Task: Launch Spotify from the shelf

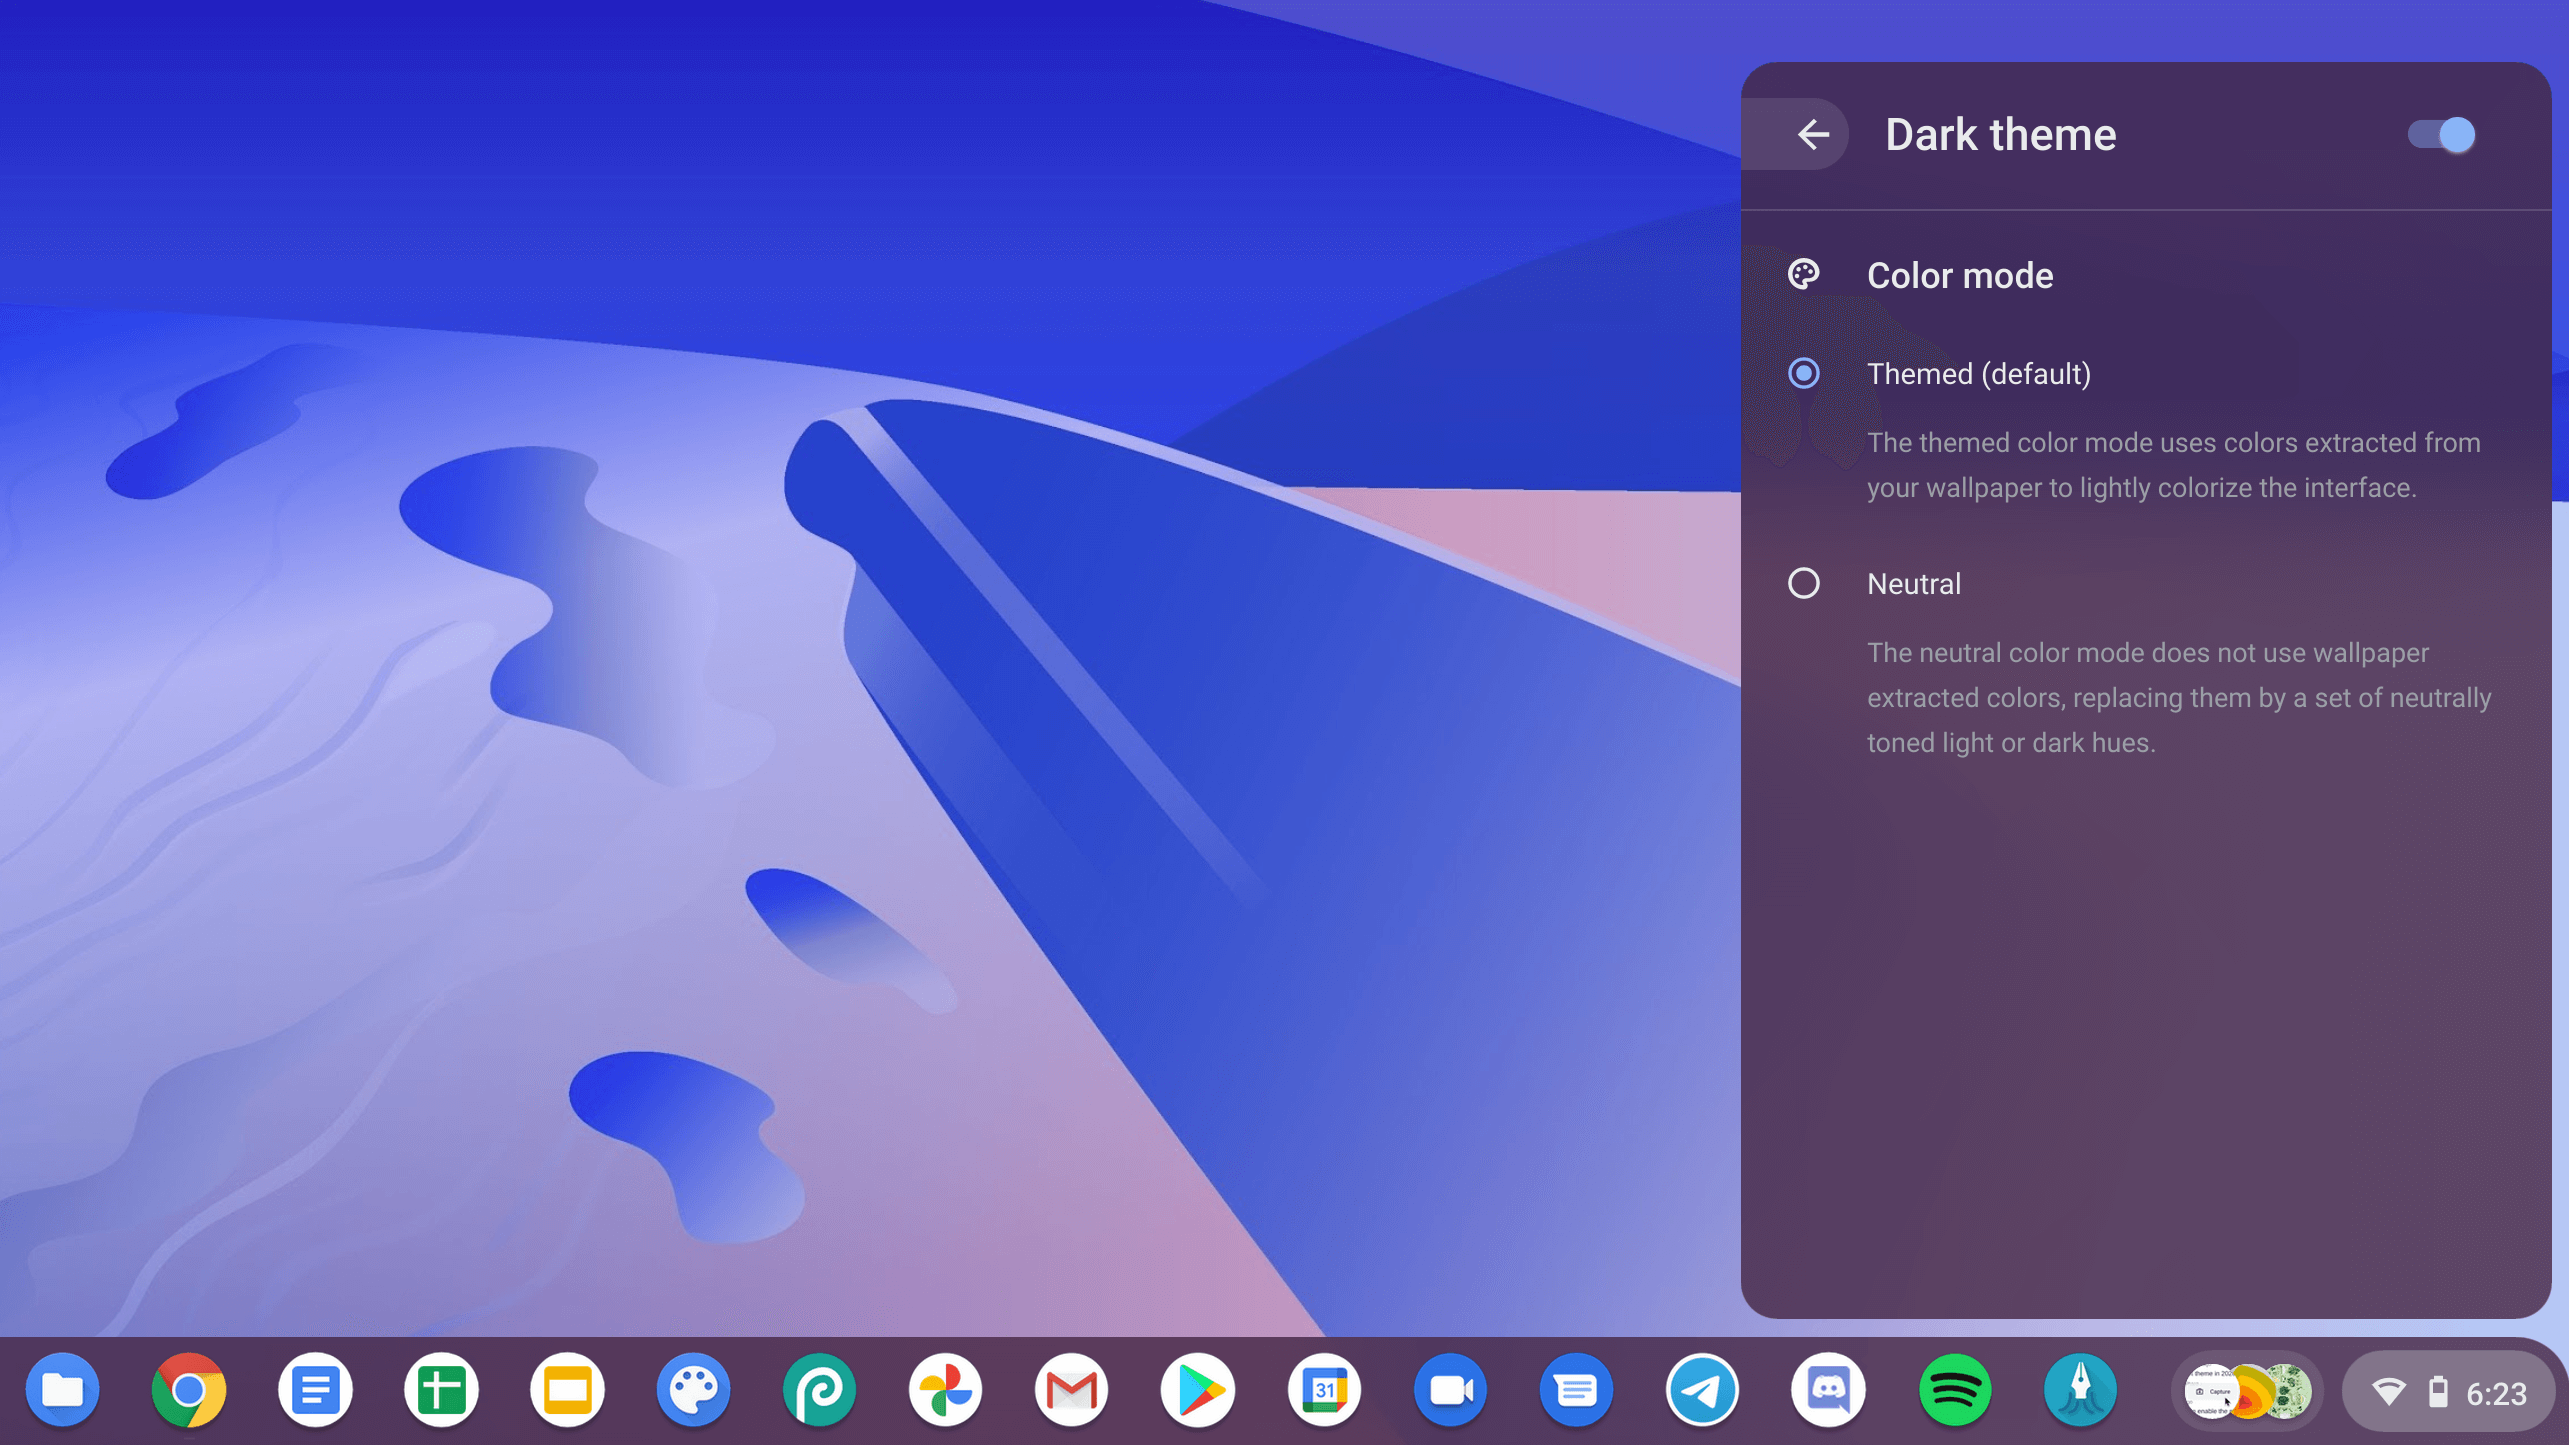Action: 1954,1390
